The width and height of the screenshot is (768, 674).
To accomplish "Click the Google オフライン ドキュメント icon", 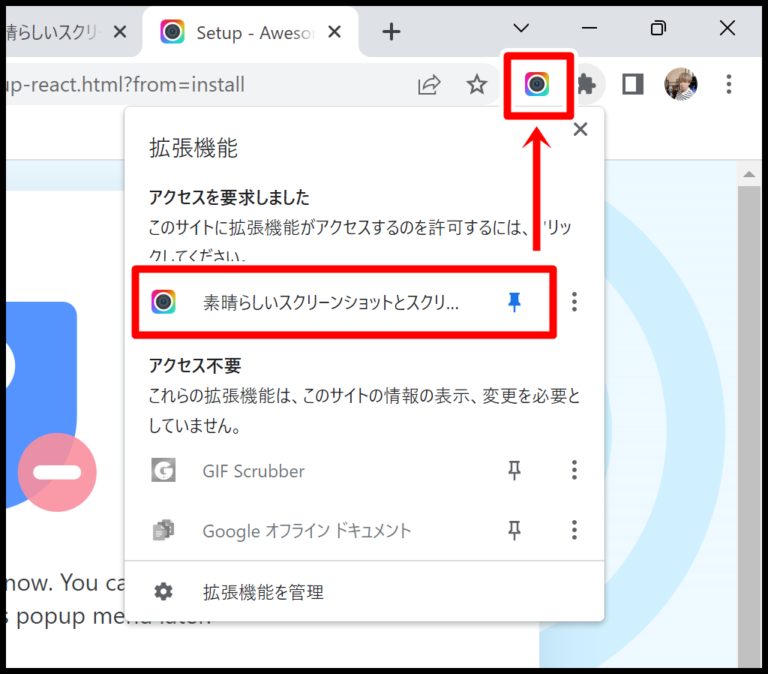I will (163, 530).
